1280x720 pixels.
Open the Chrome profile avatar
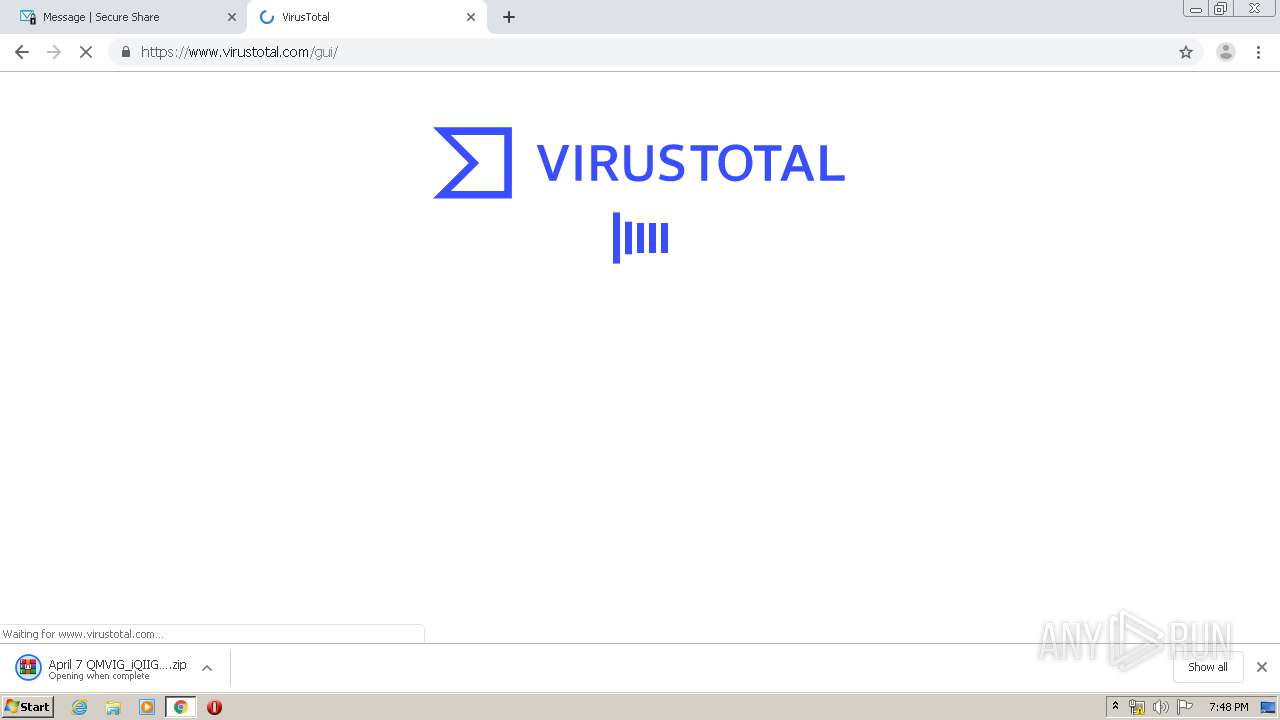tap(1226, 52)
